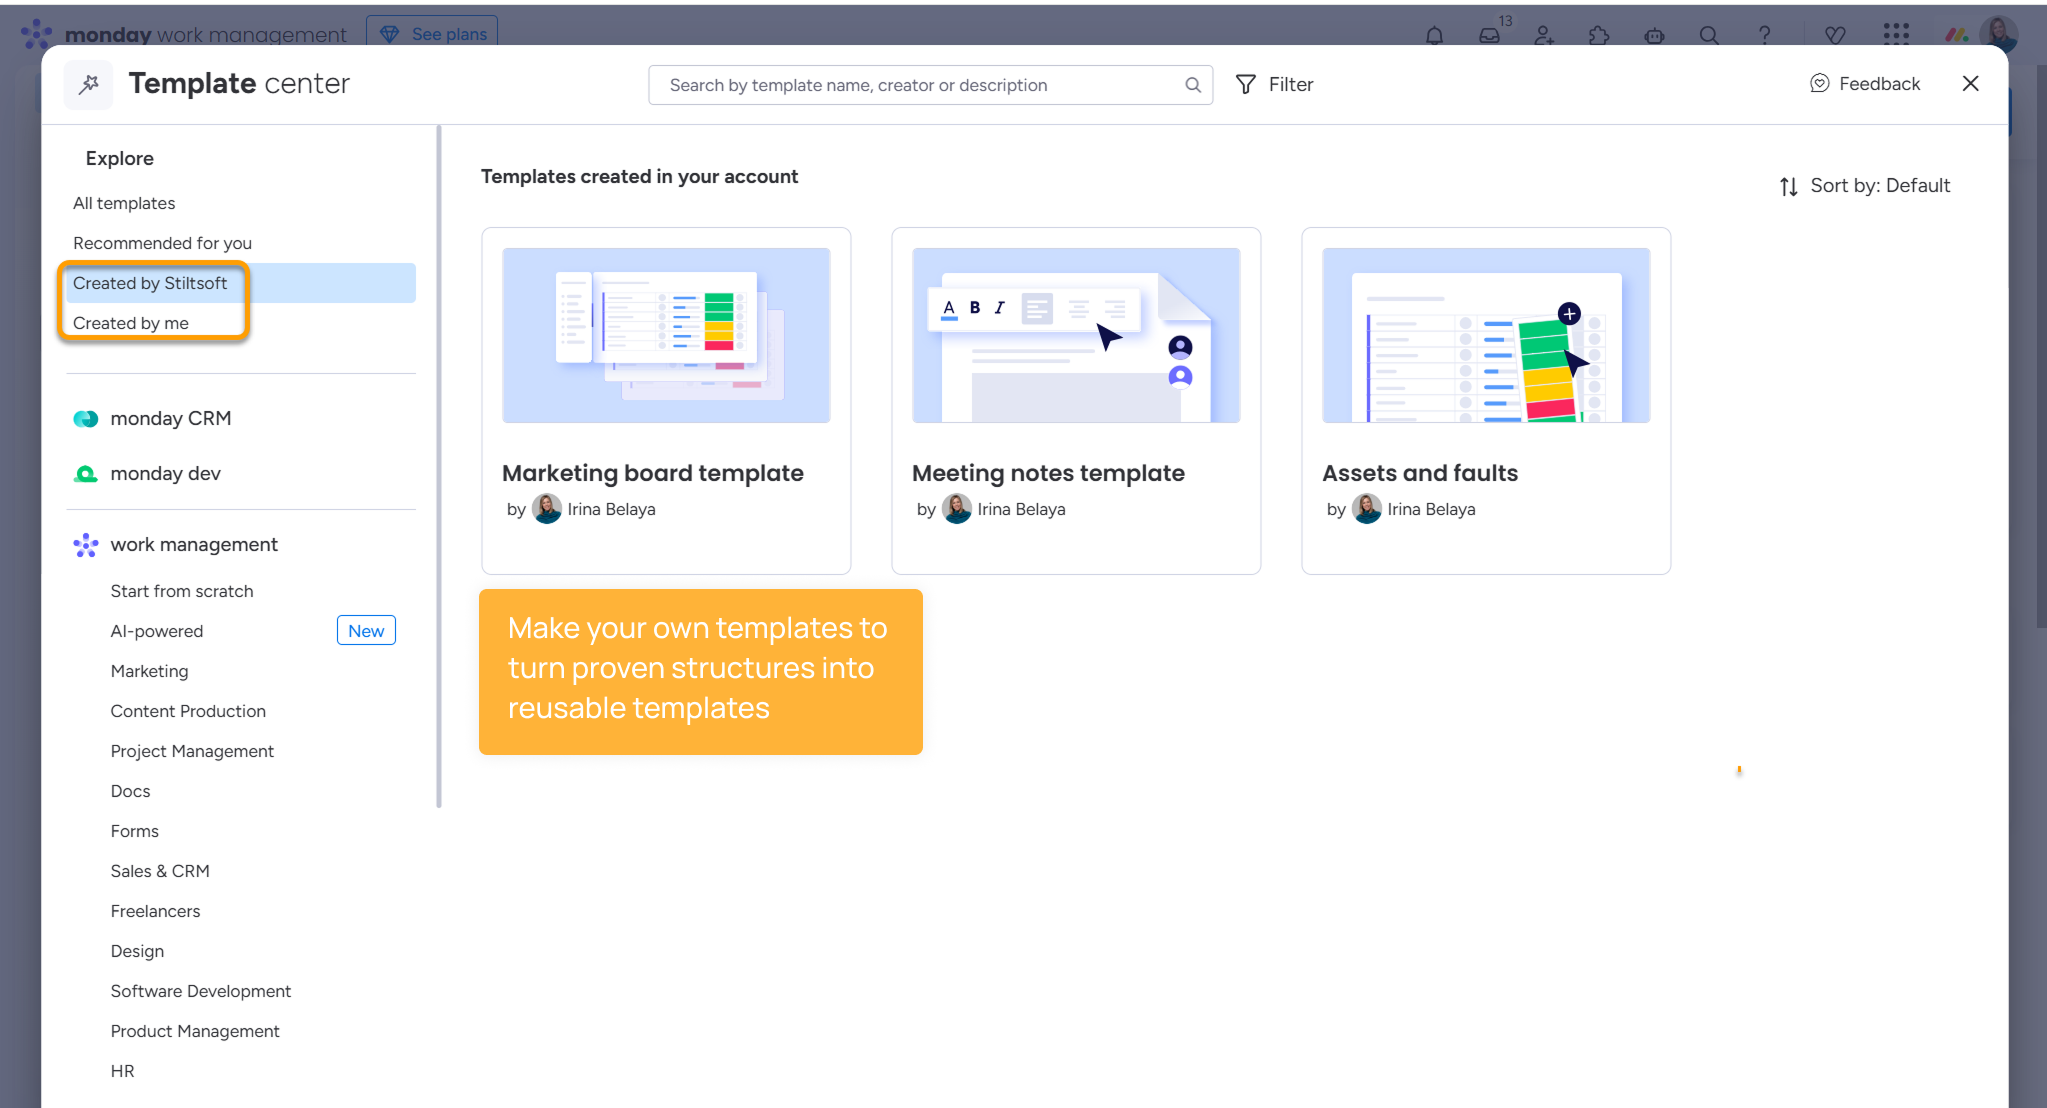Open help via the question mark icon
Image resolution: width=2047 pixels, height=1108 pixels.
pos(1764,33)
